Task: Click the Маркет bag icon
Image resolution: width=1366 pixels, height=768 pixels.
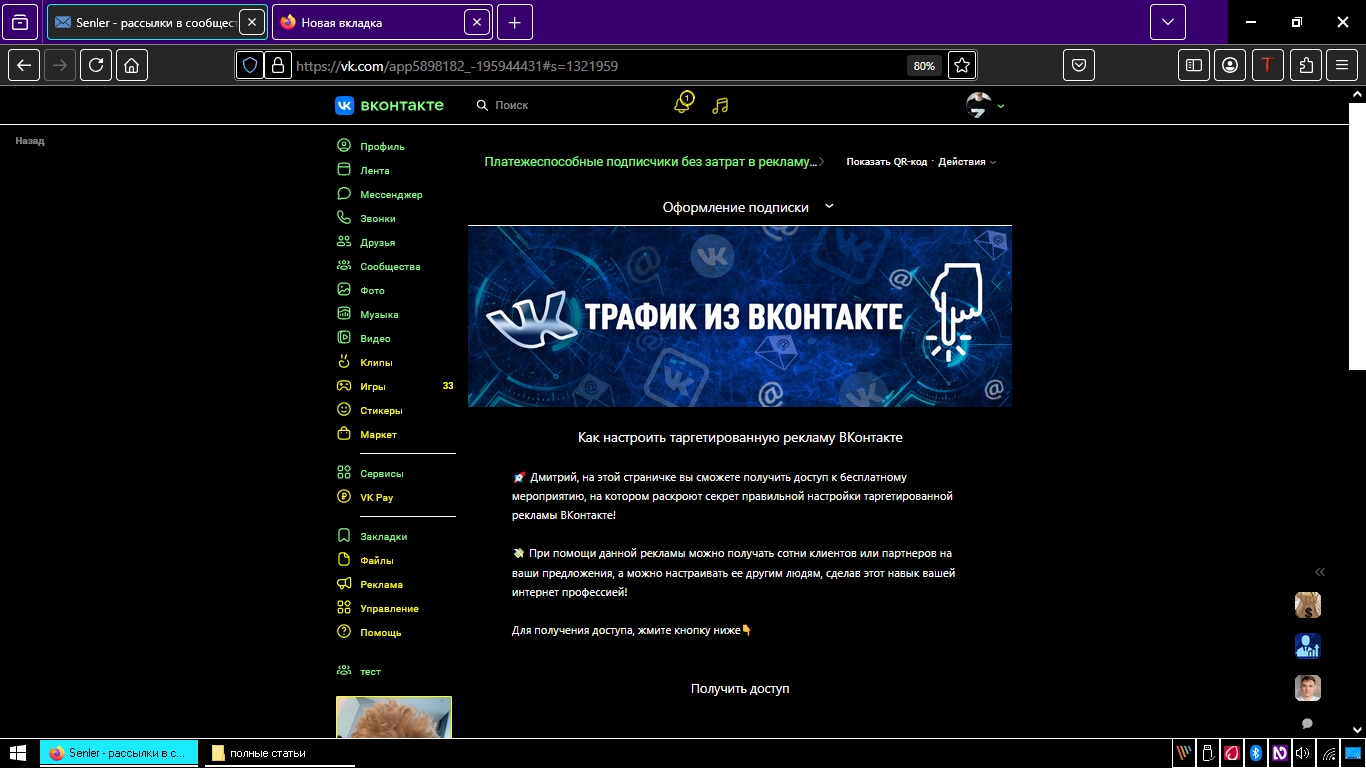Action: tap(344, 434)
